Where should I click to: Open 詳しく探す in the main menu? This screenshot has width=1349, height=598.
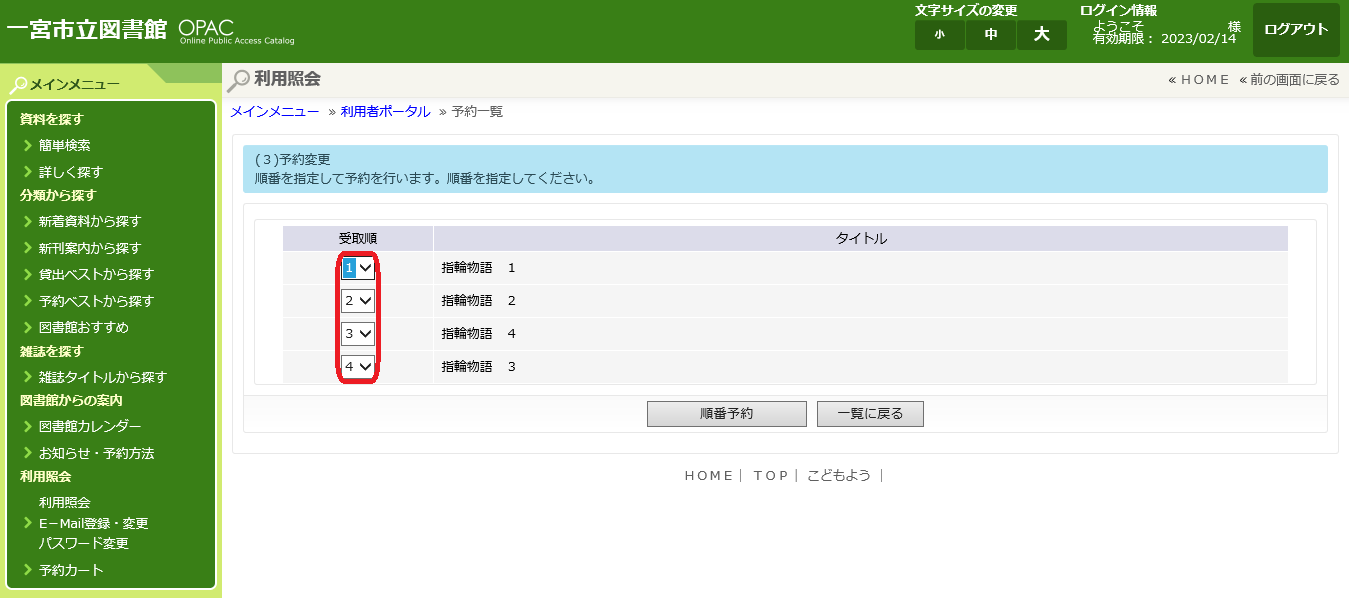[x=71, y=172]
